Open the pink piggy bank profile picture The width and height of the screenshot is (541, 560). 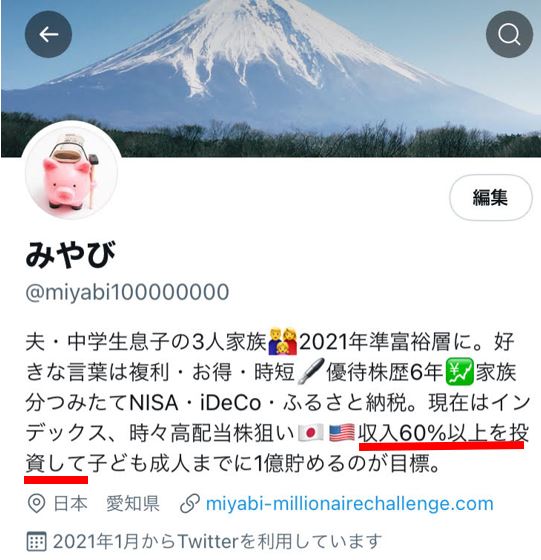[71, 171]
